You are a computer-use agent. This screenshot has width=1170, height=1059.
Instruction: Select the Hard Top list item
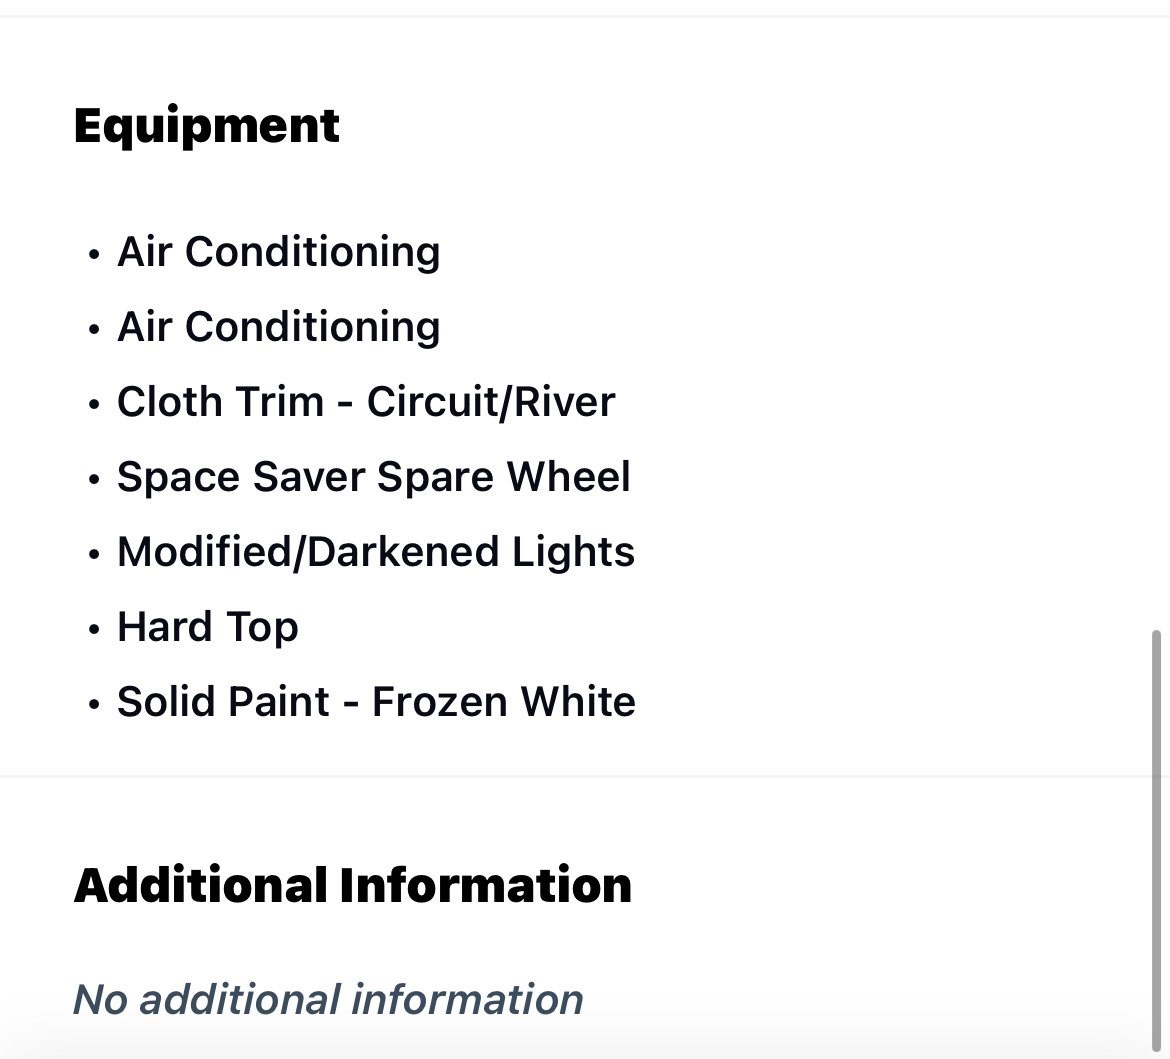click(207, 628)
